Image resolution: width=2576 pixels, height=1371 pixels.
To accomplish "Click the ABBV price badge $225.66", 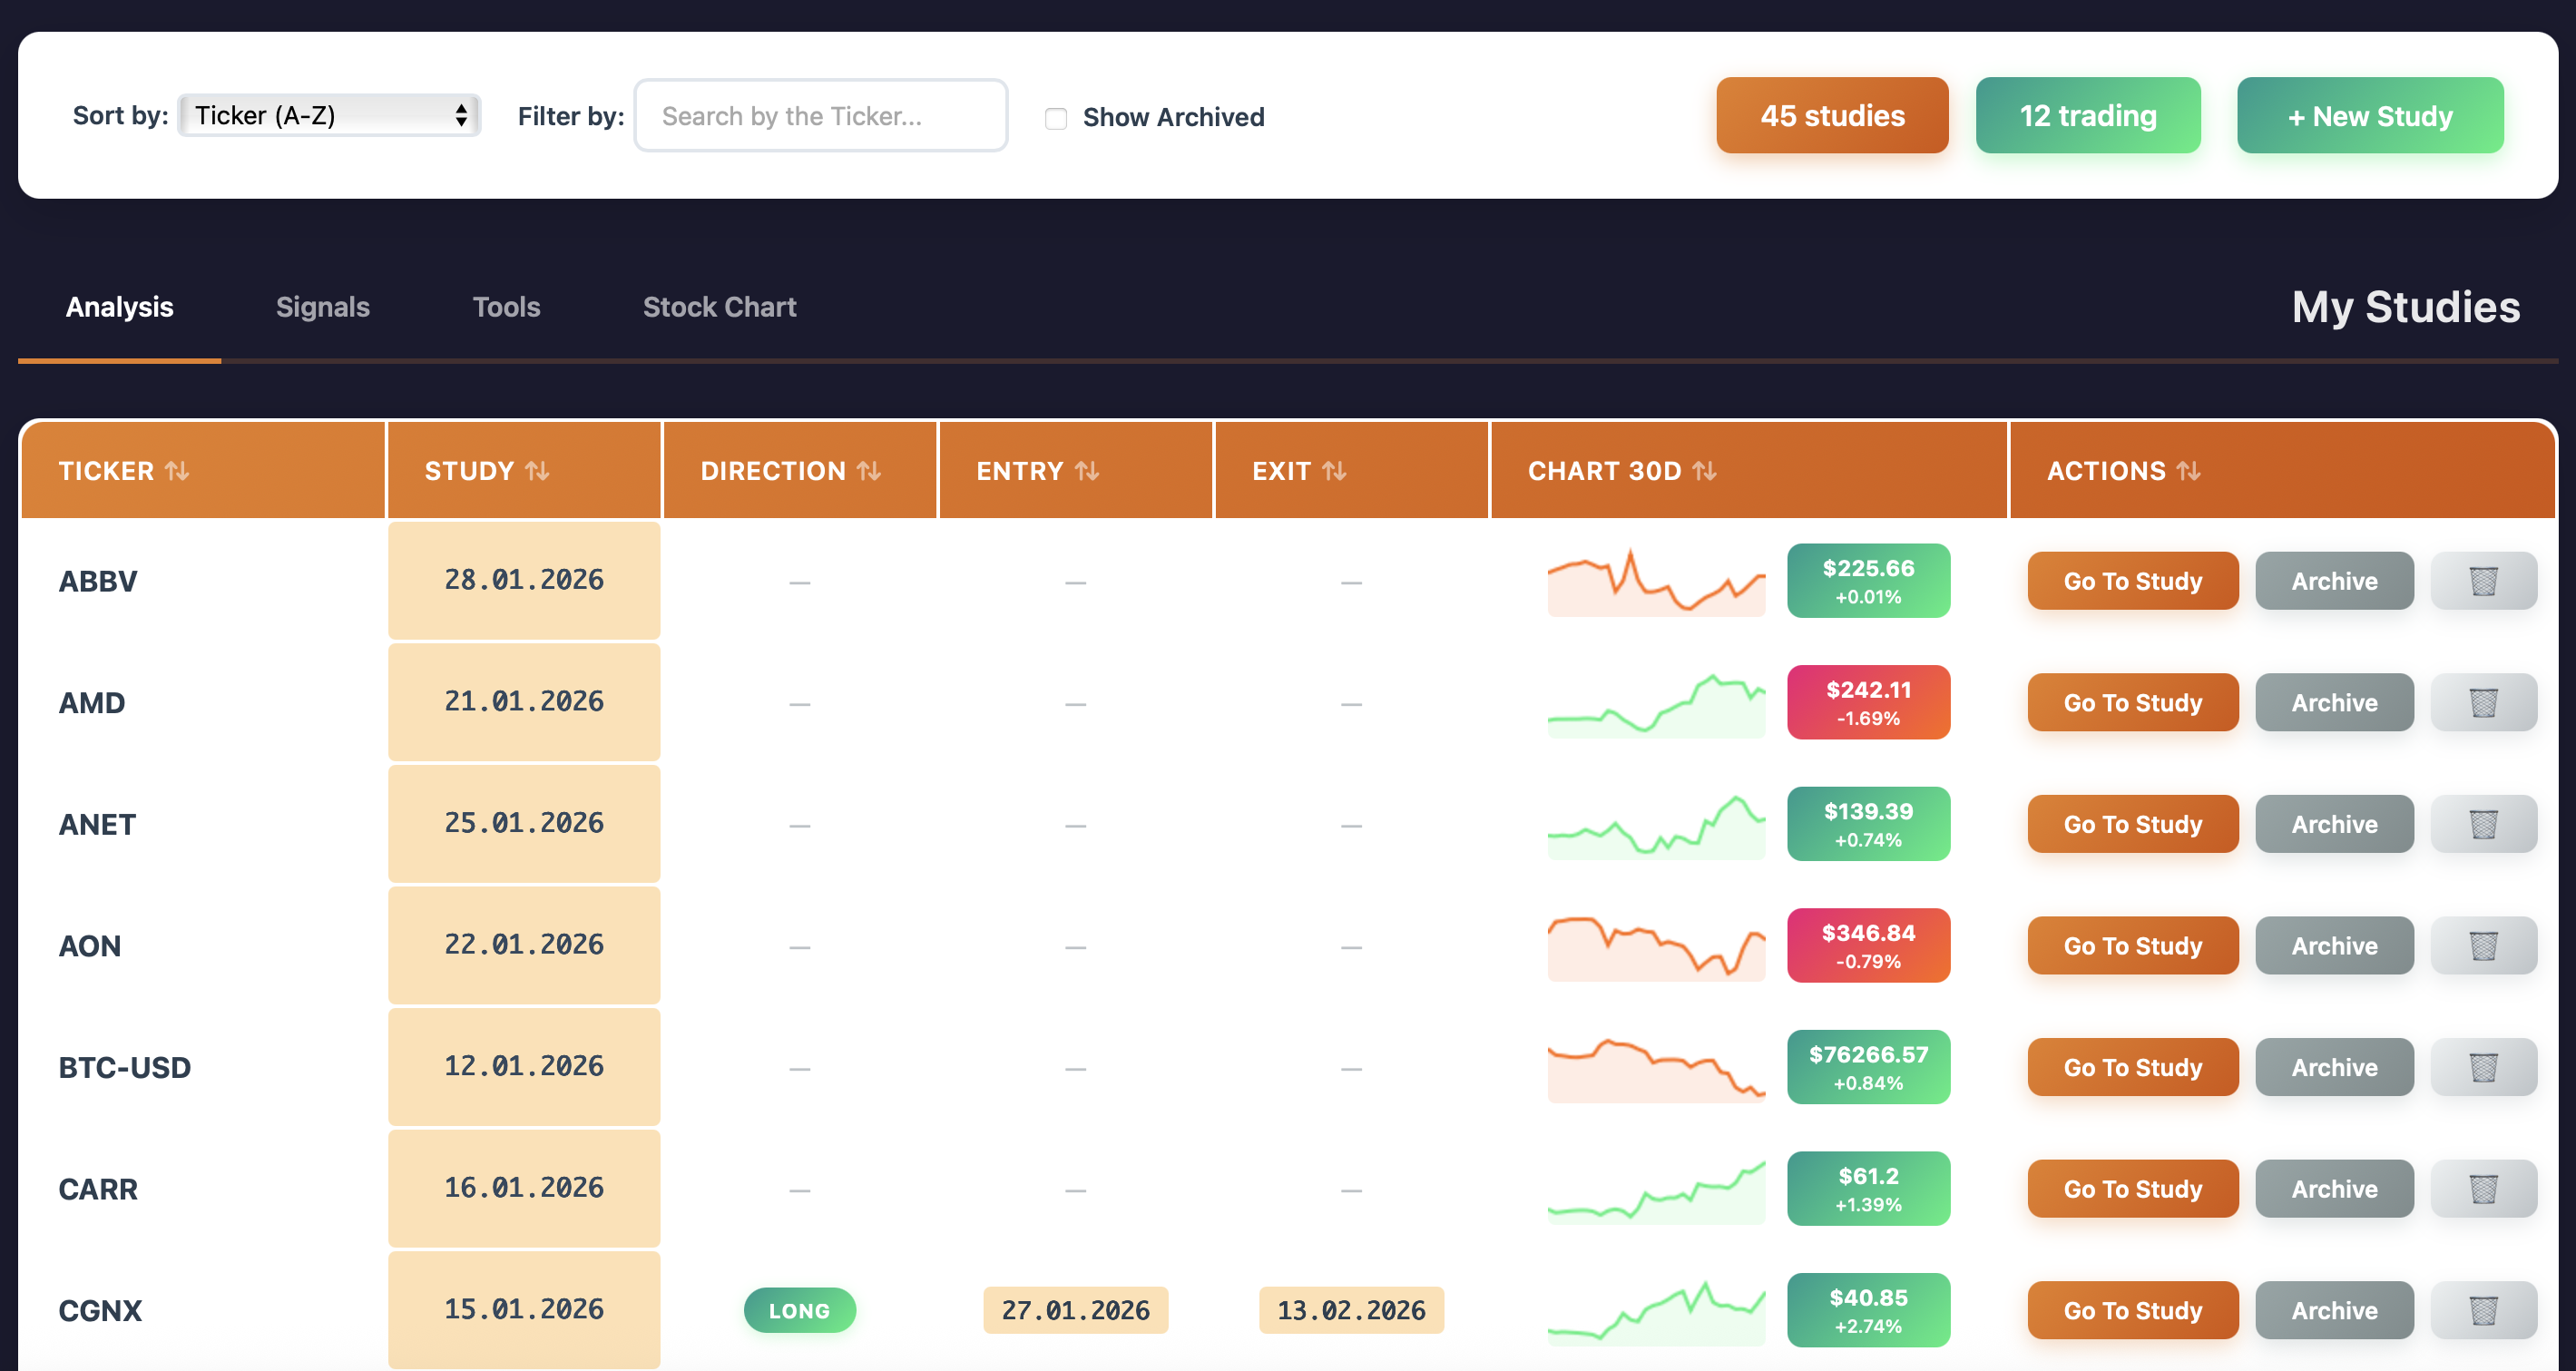I will (1868, 580).
